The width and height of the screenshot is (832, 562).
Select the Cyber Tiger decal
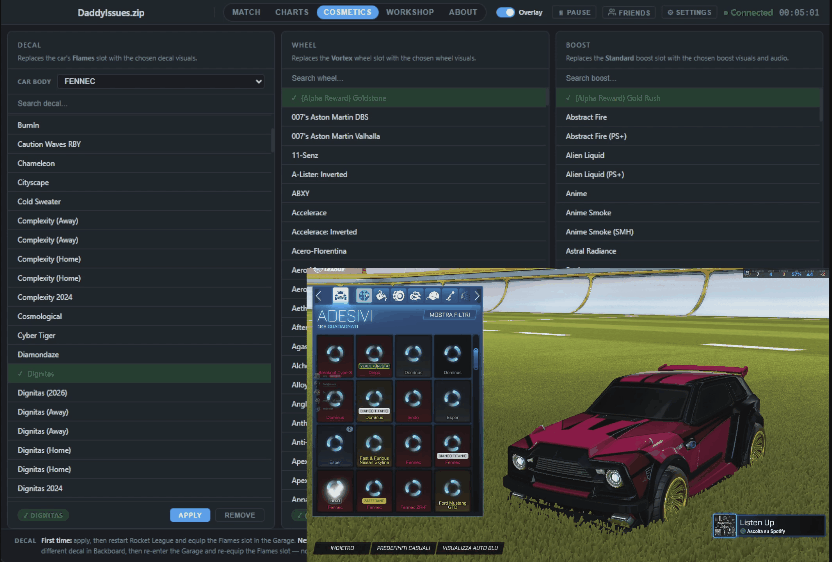[140, 335]
